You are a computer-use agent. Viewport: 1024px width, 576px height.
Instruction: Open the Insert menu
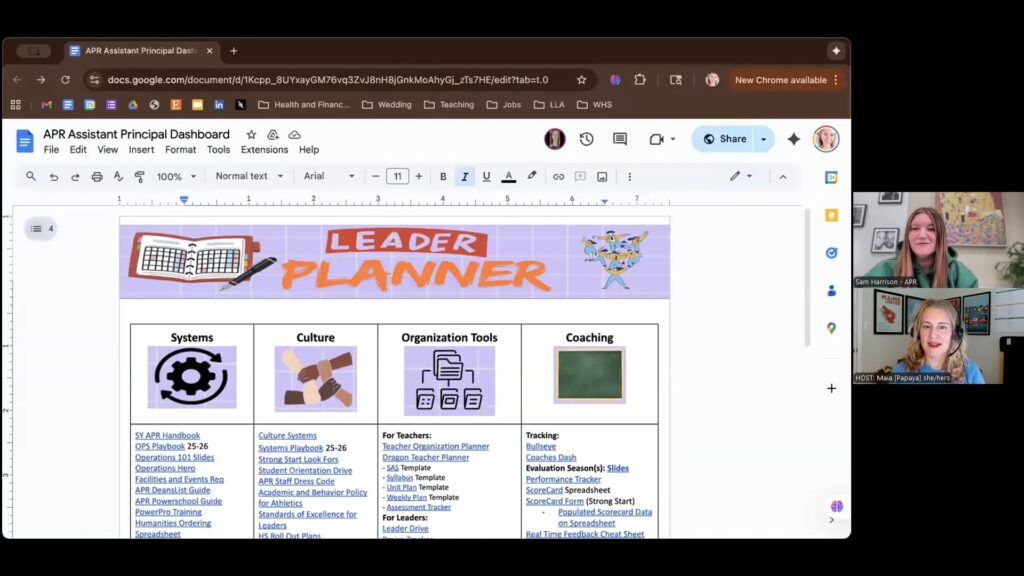click(141, 150)
